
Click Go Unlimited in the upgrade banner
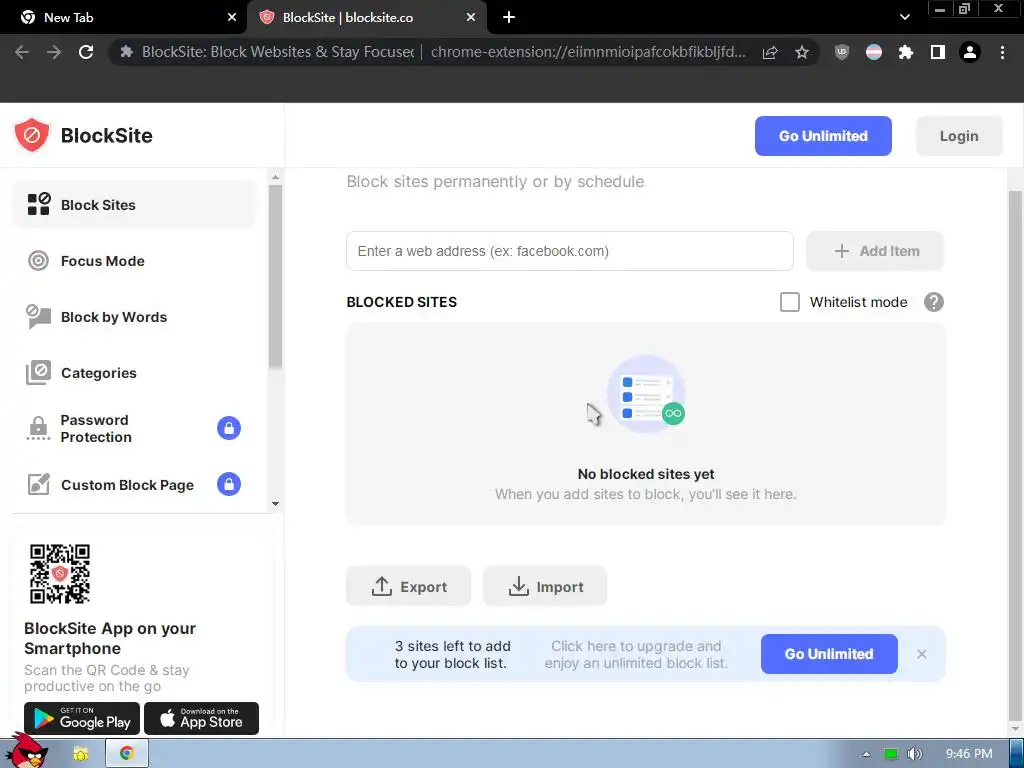(829, 654)
